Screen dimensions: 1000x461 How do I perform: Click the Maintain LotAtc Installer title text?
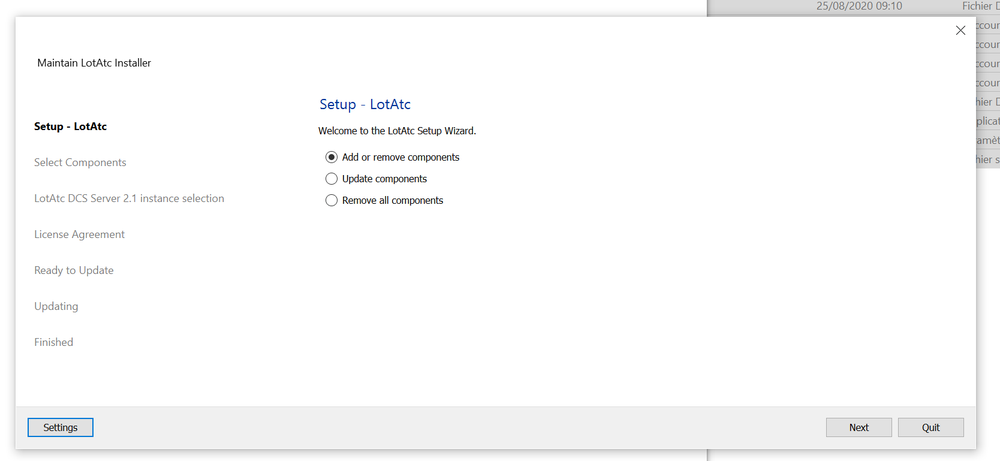pyautogui.click(x=94, y=63)
